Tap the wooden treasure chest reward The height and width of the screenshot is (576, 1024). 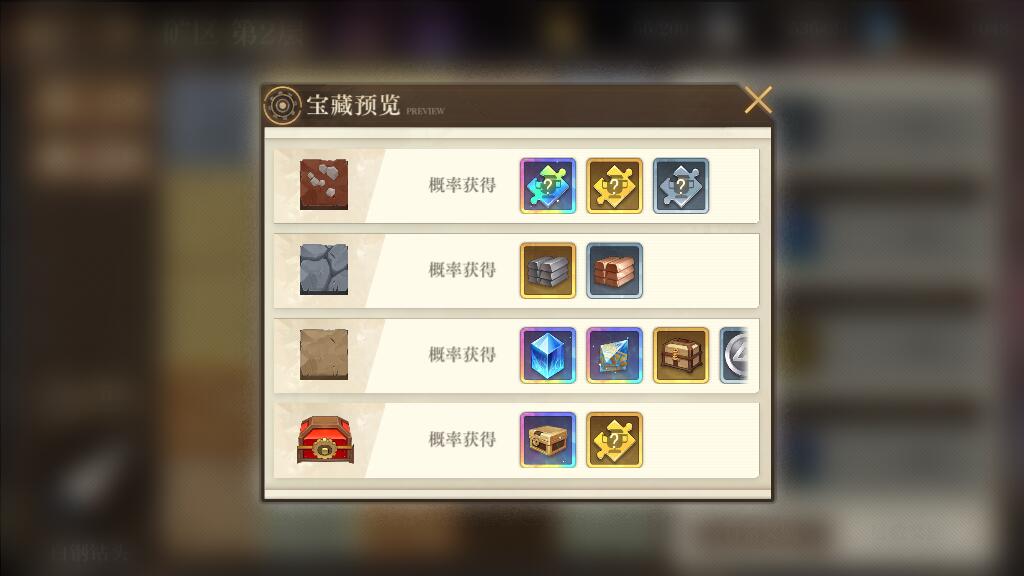click(x=681, y=355)
